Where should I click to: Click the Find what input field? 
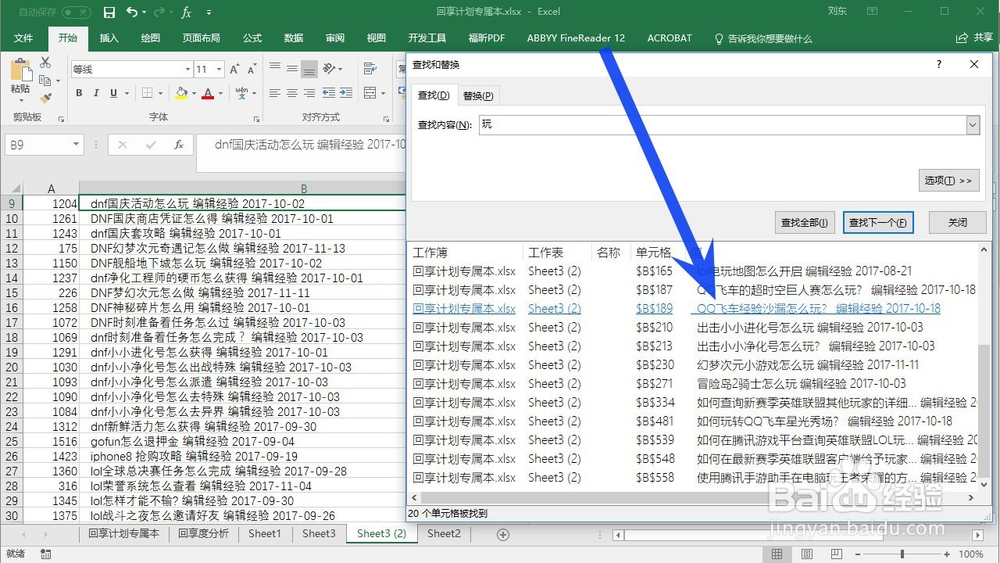pyautogui.click(x=723, y=125)
